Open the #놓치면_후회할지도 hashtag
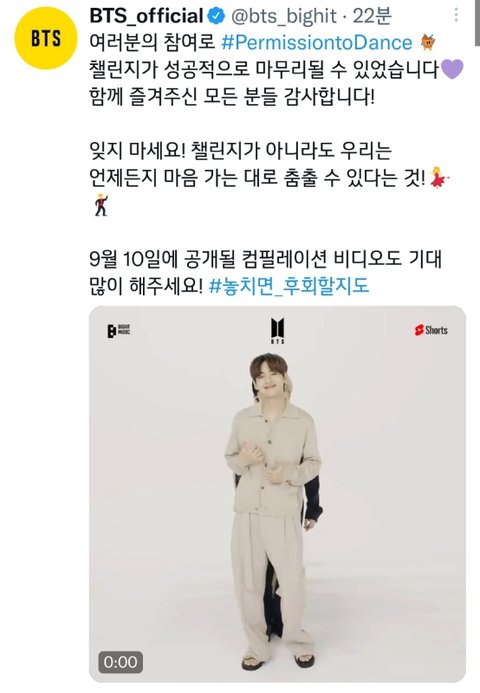 pos(289,285)
